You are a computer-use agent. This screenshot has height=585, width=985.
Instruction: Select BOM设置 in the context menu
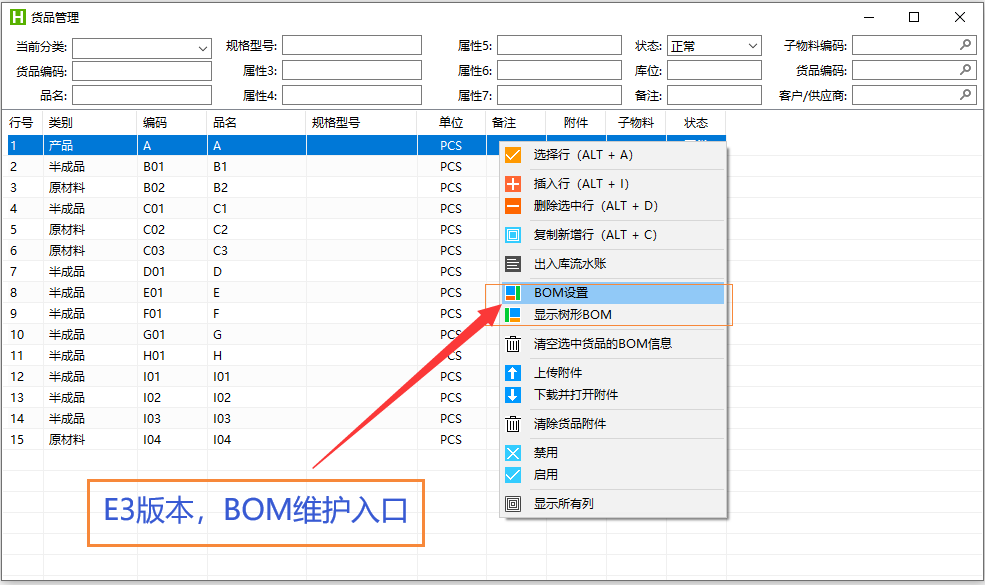(x=612, y=293)
